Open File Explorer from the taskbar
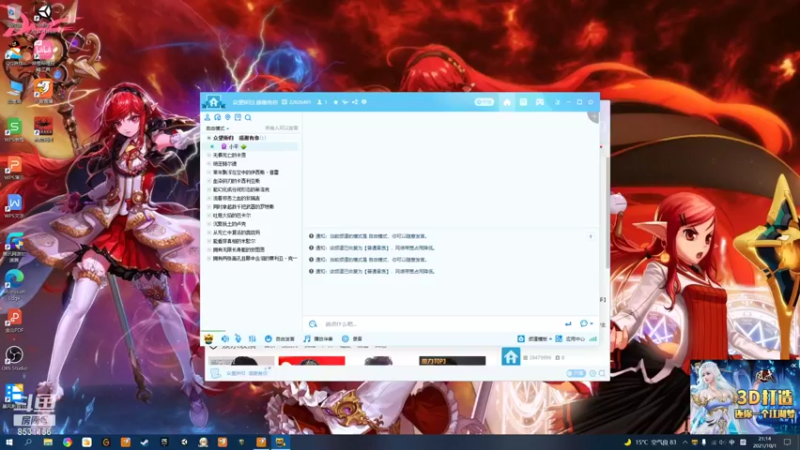 click(48, 442)
